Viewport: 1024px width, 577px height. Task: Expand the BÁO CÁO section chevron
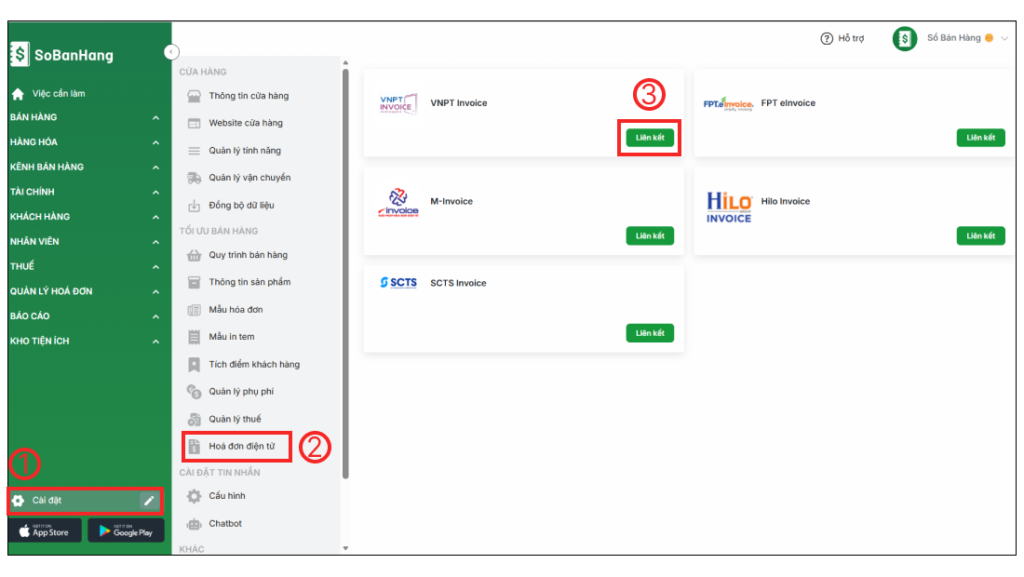[x=156, y=317]
